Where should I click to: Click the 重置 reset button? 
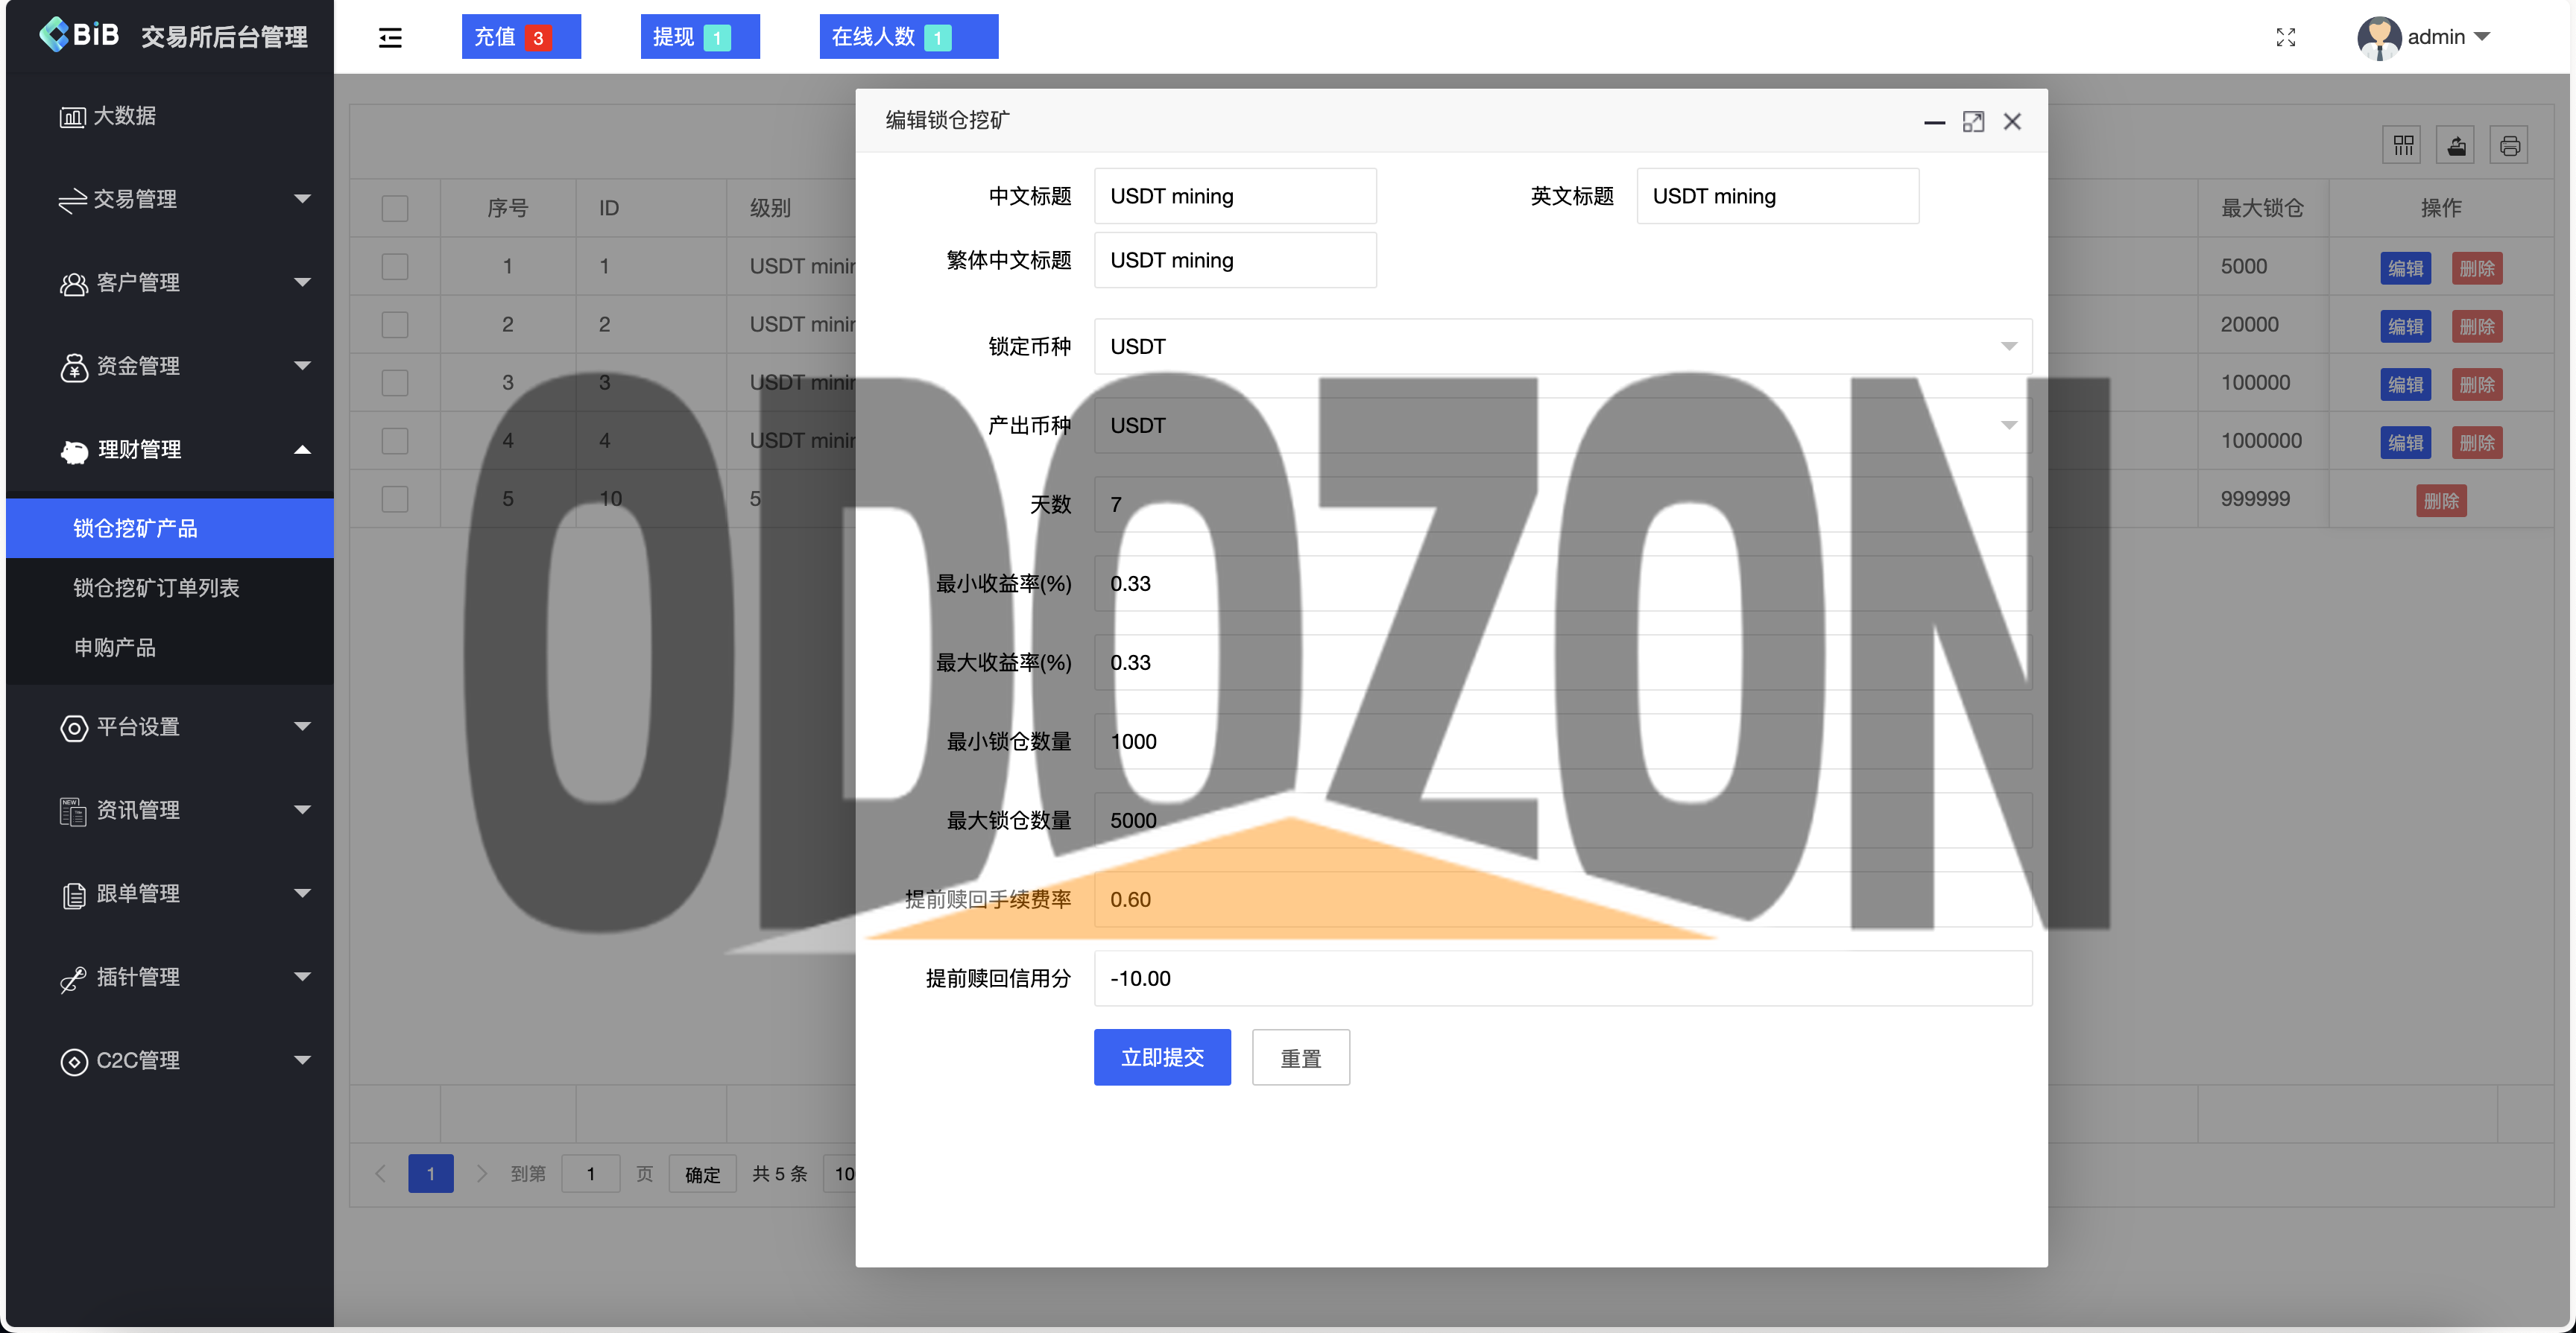1301,1057
